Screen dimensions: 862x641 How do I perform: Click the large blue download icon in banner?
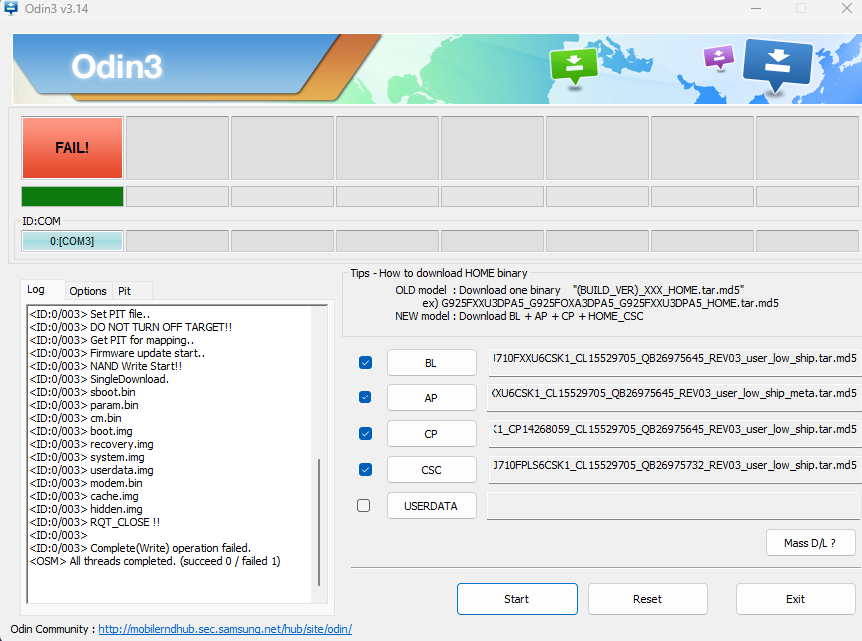coord(777,64)
